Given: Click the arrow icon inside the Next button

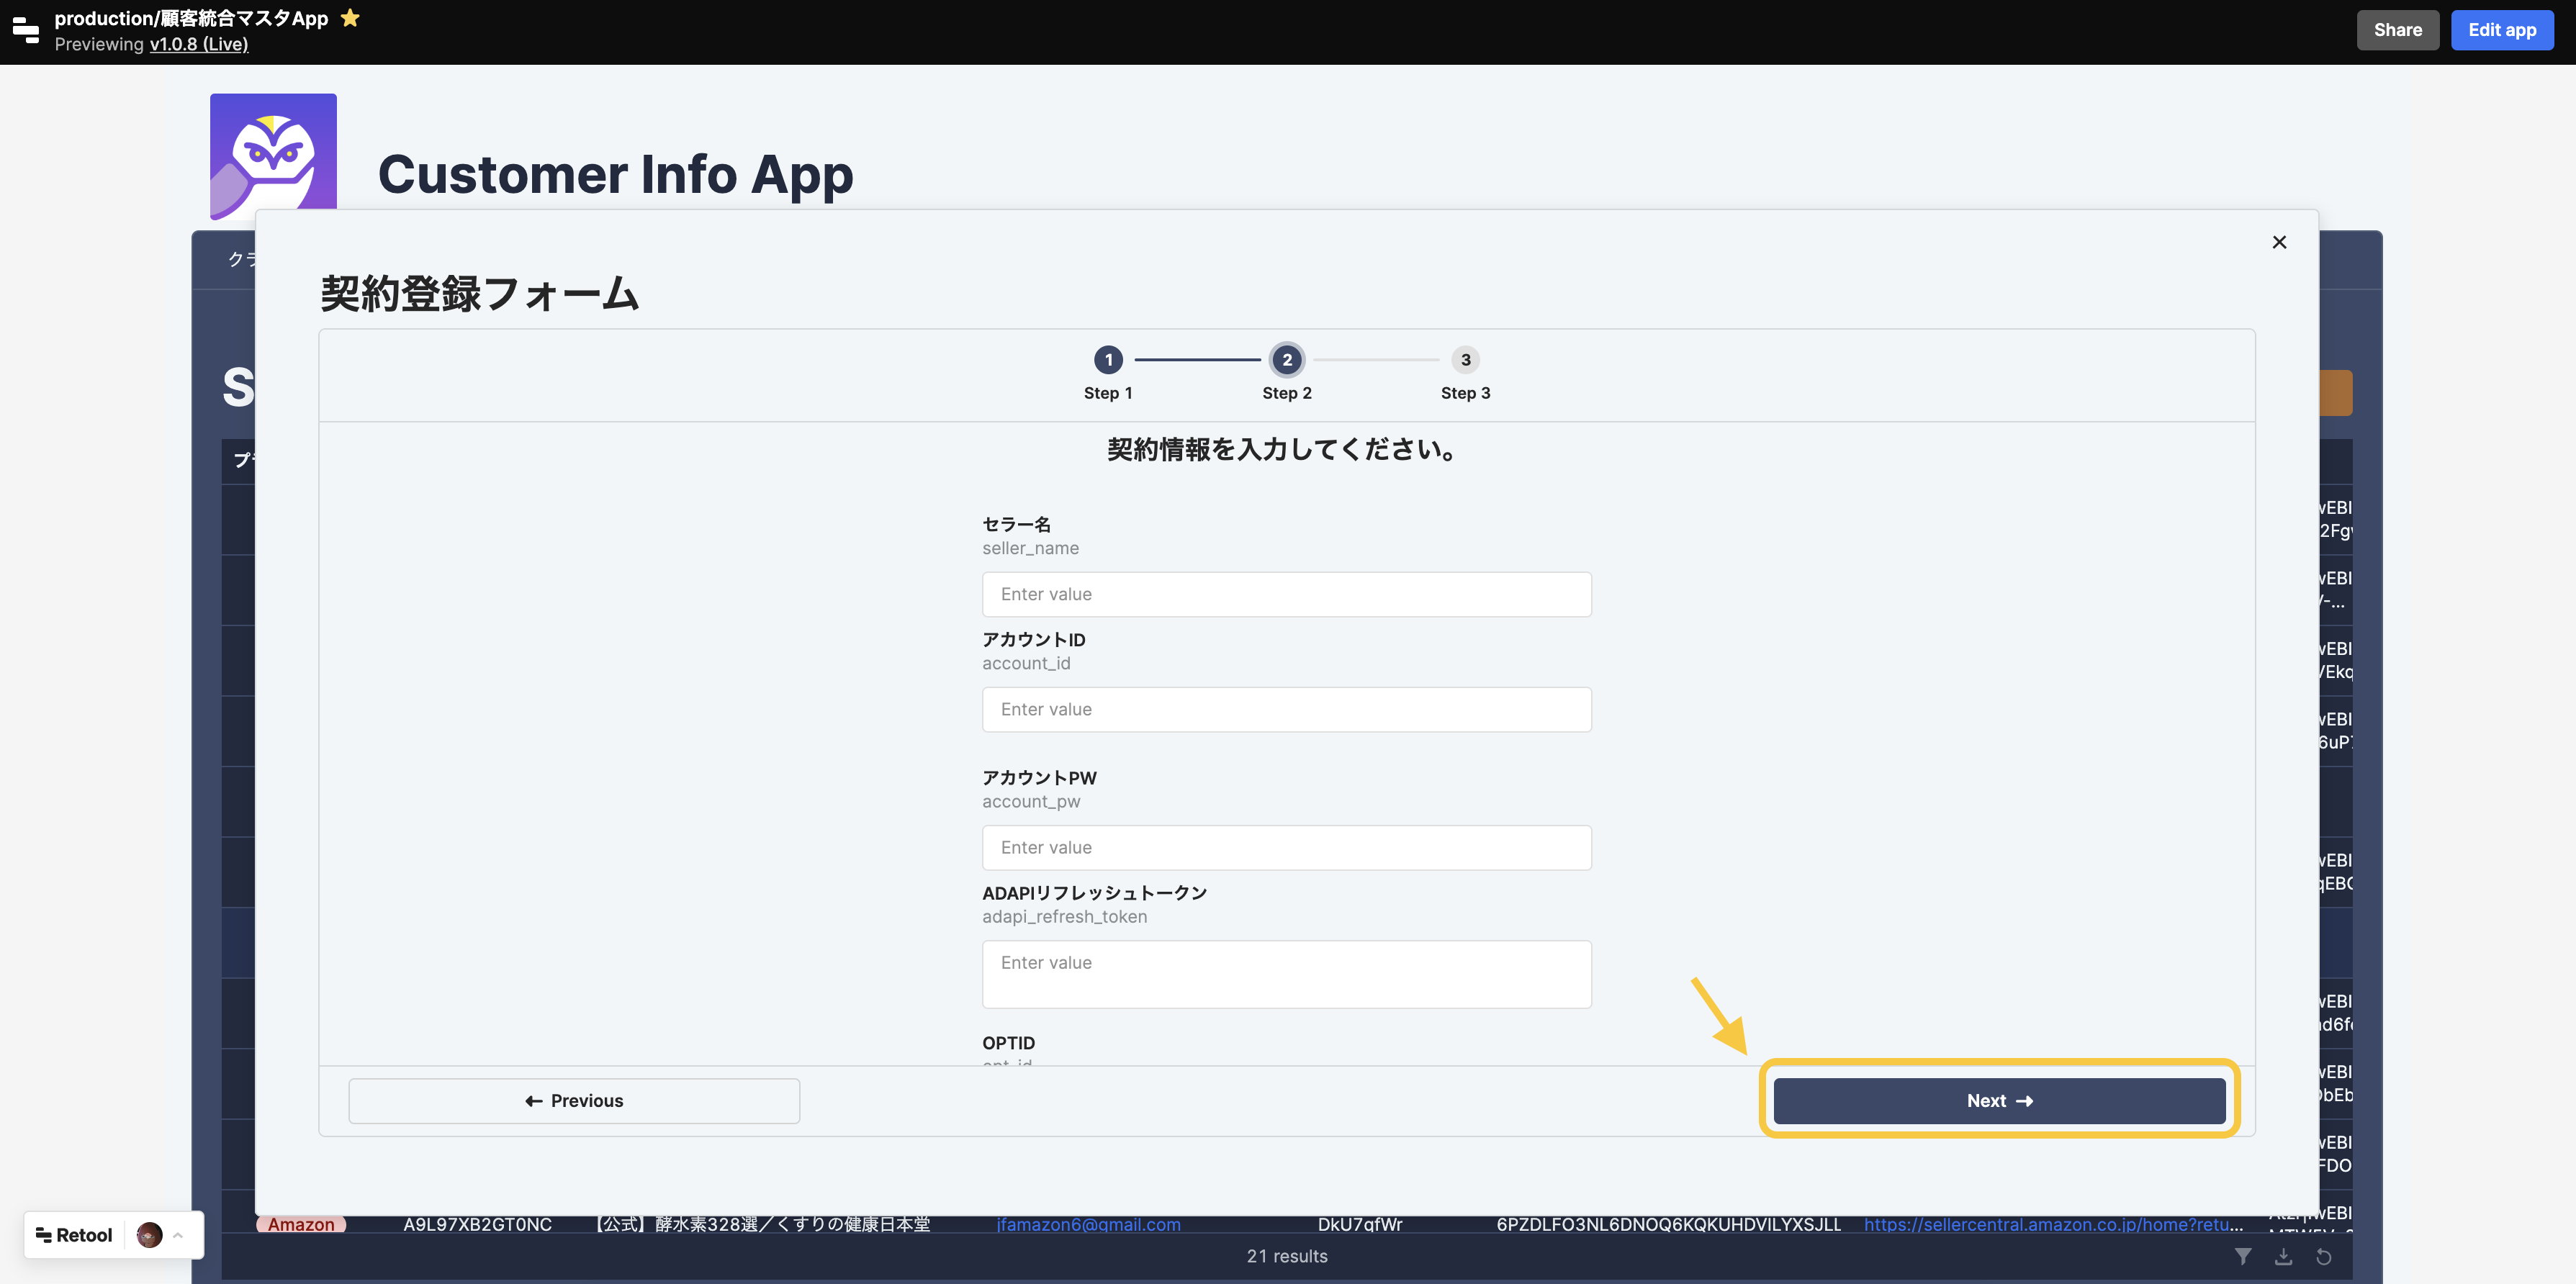Looking at the screenshot, I should tap(2026, 1100).
